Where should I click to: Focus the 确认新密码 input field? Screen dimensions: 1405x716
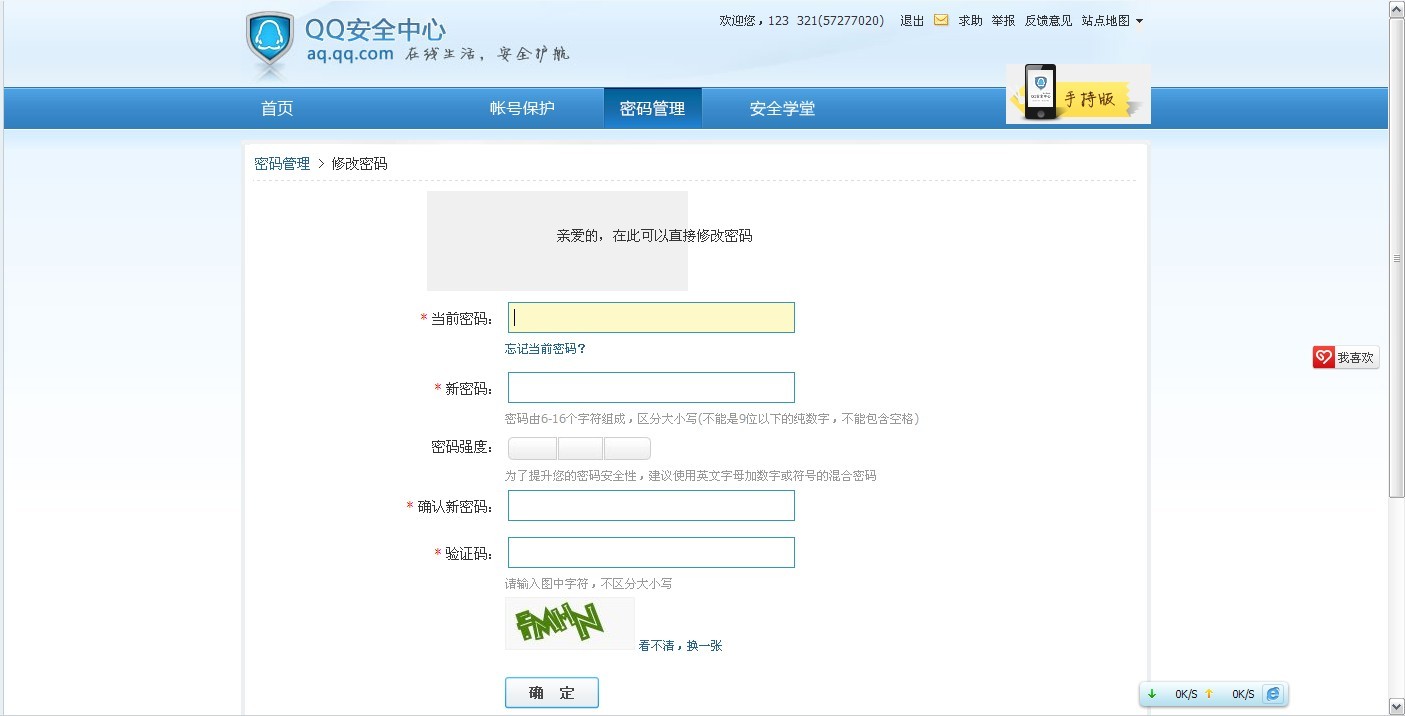click(x=651, y=505)
